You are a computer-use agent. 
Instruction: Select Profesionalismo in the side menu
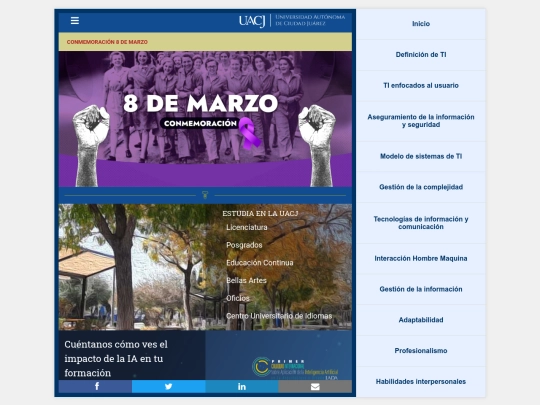click(x=421, y=351)
